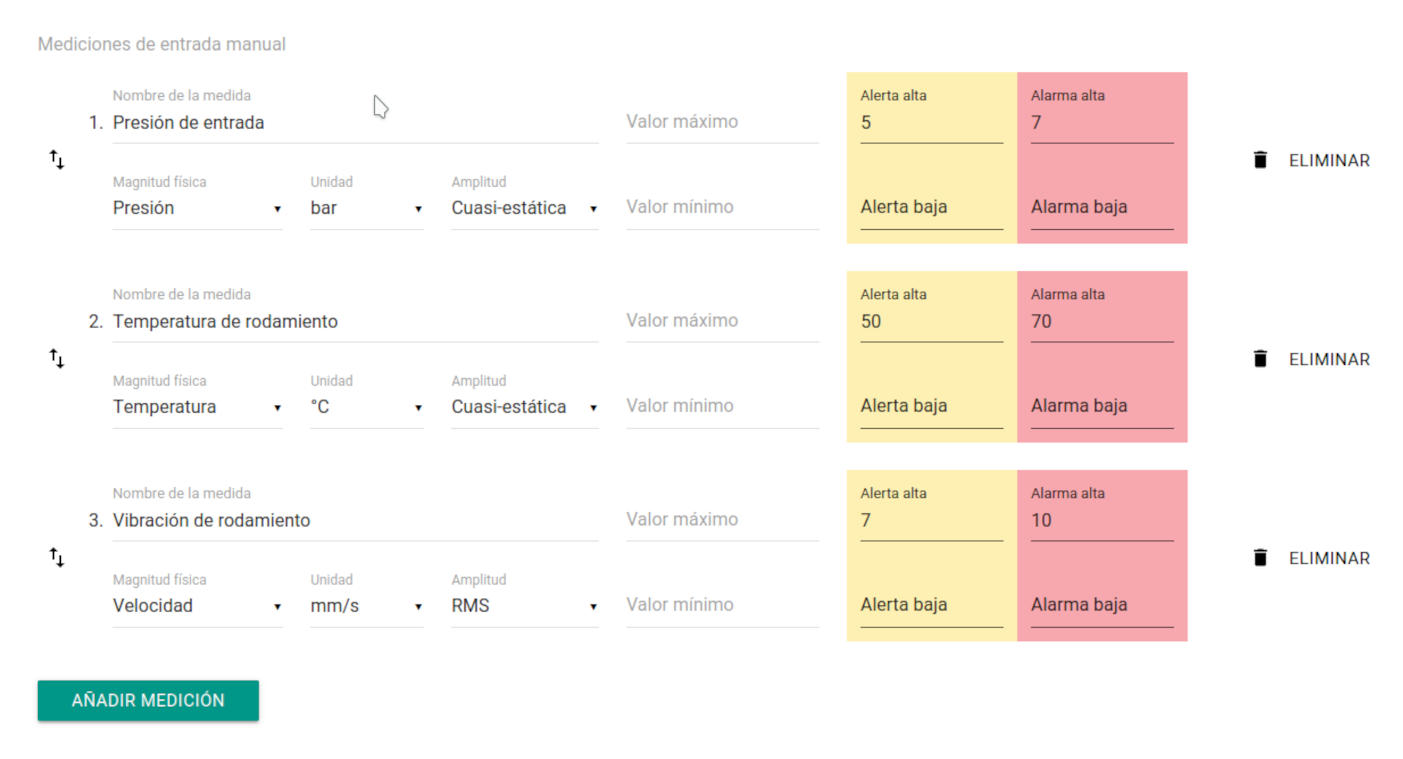Open the Presión magnitud física dropdown
The height and width of the screenshot is (759, 1403).
[x=197, y=208]
